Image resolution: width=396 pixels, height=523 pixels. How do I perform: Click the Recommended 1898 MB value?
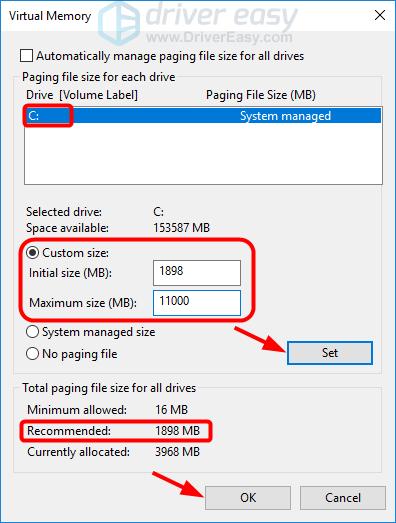pos(177,431)
